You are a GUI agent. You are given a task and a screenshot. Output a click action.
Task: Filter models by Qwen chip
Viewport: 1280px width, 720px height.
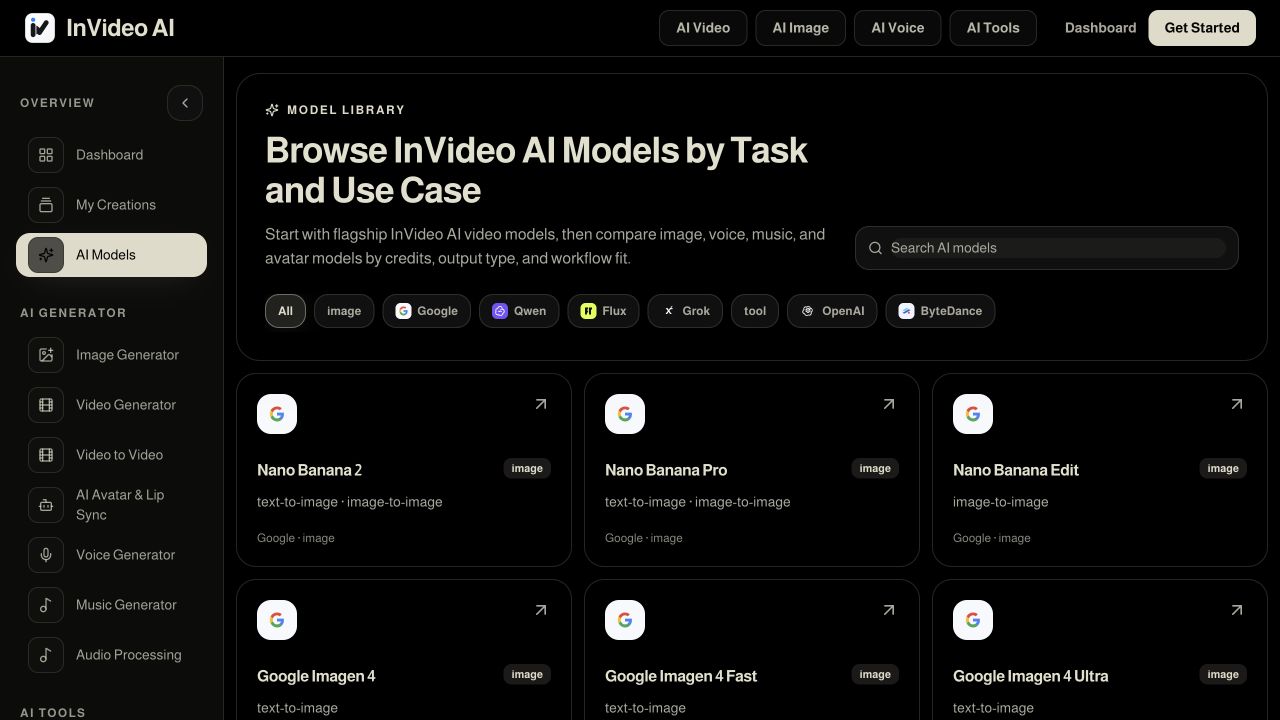[519, 311]
